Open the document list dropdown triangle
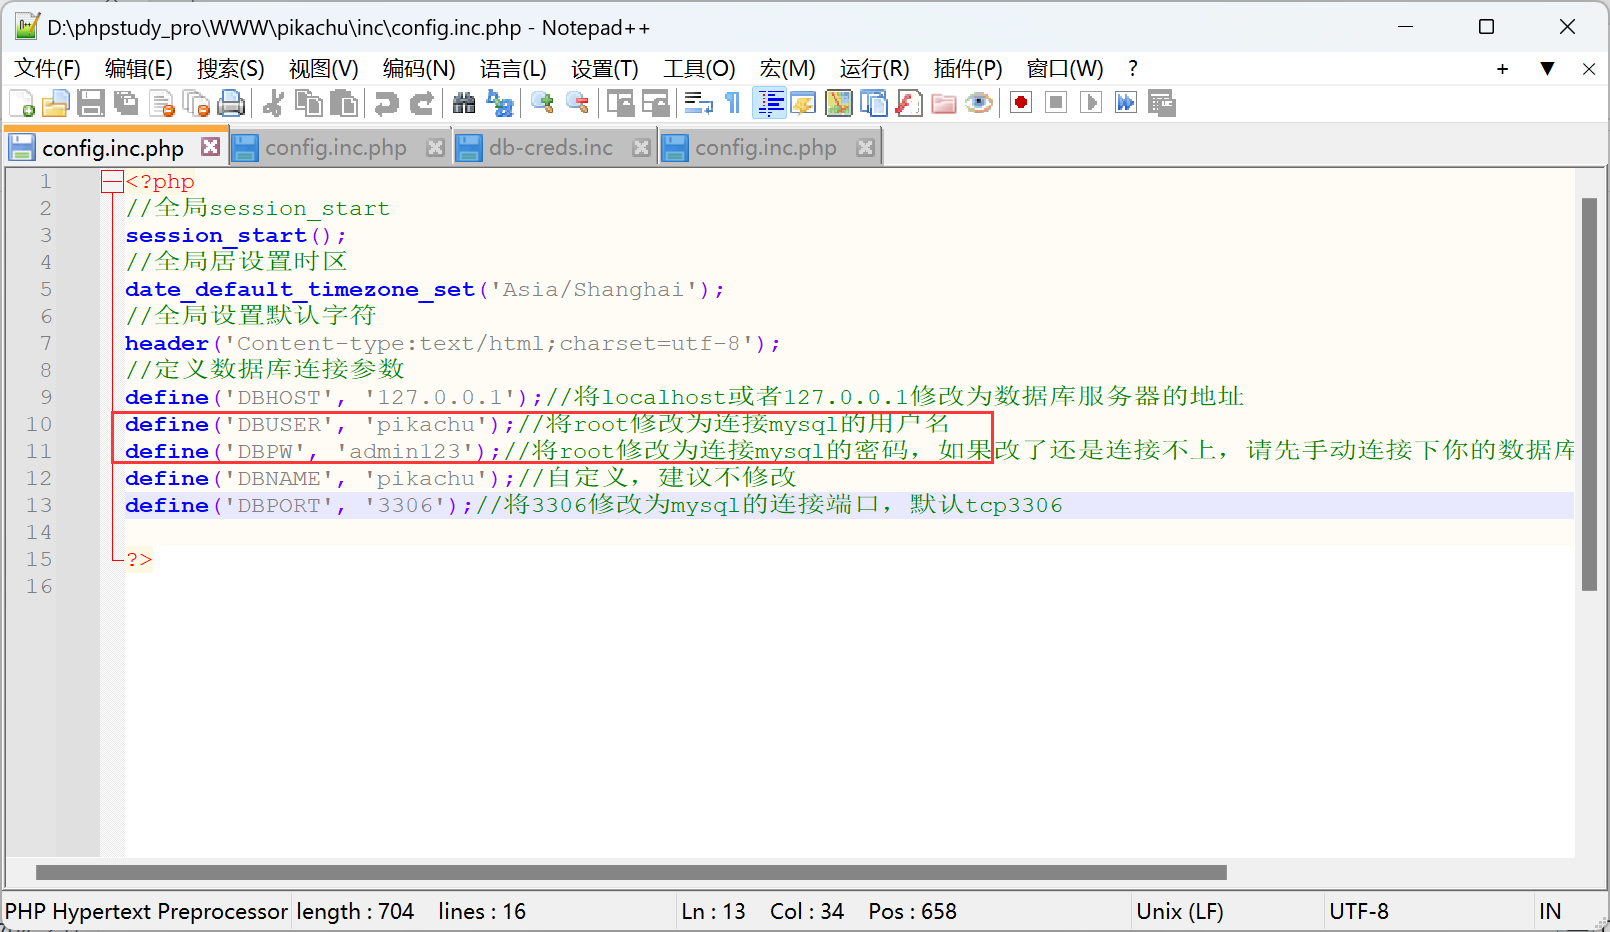Screen dimensions: 1610x932 (x=1547, y=69)
